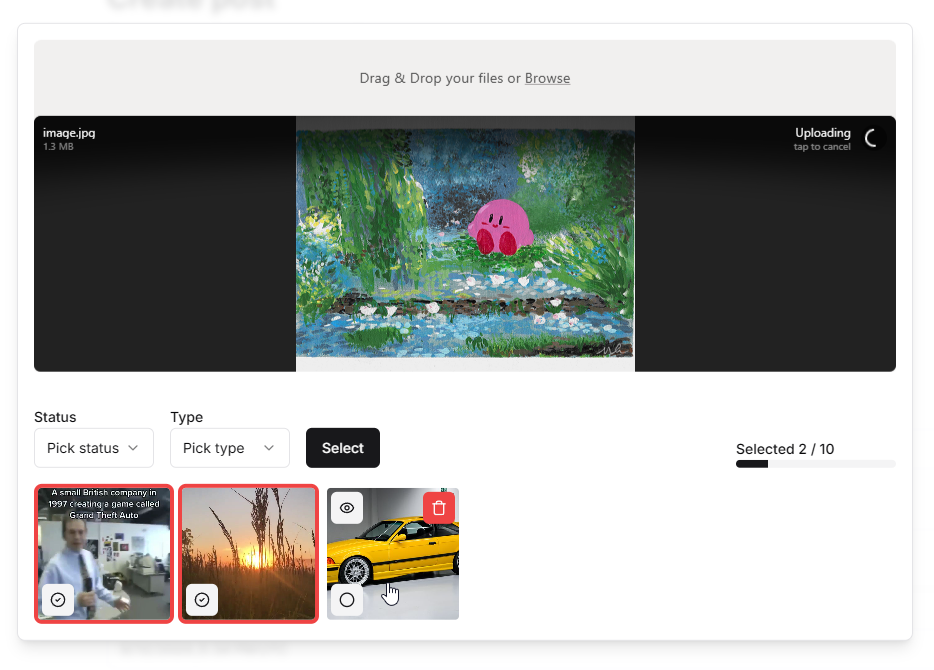Click the black Select button
The width and height of the screenshot is (934, 670).
pyautogui.click(x=343, y=448)
